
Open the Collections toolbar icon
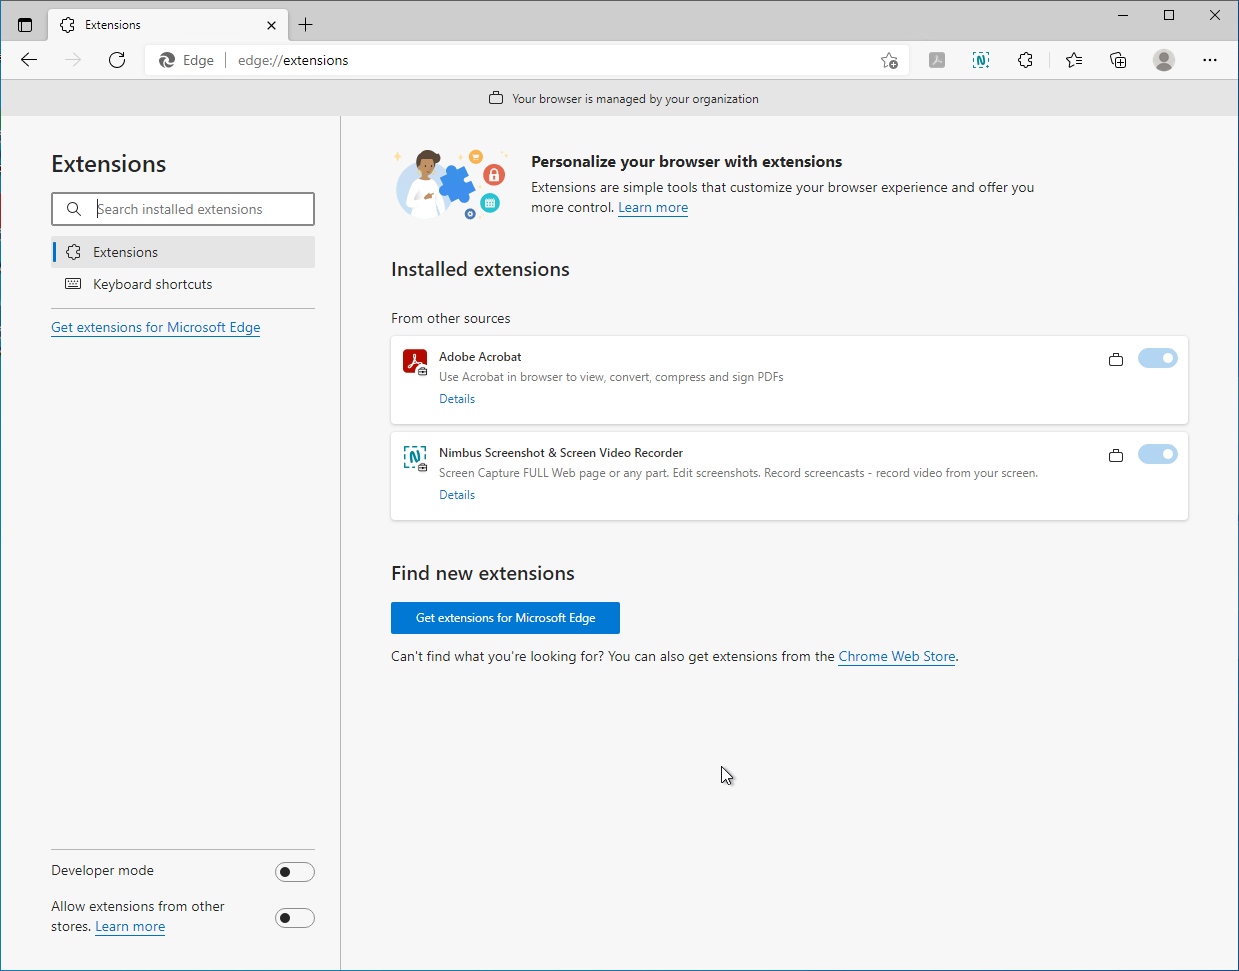(1118, 60)
